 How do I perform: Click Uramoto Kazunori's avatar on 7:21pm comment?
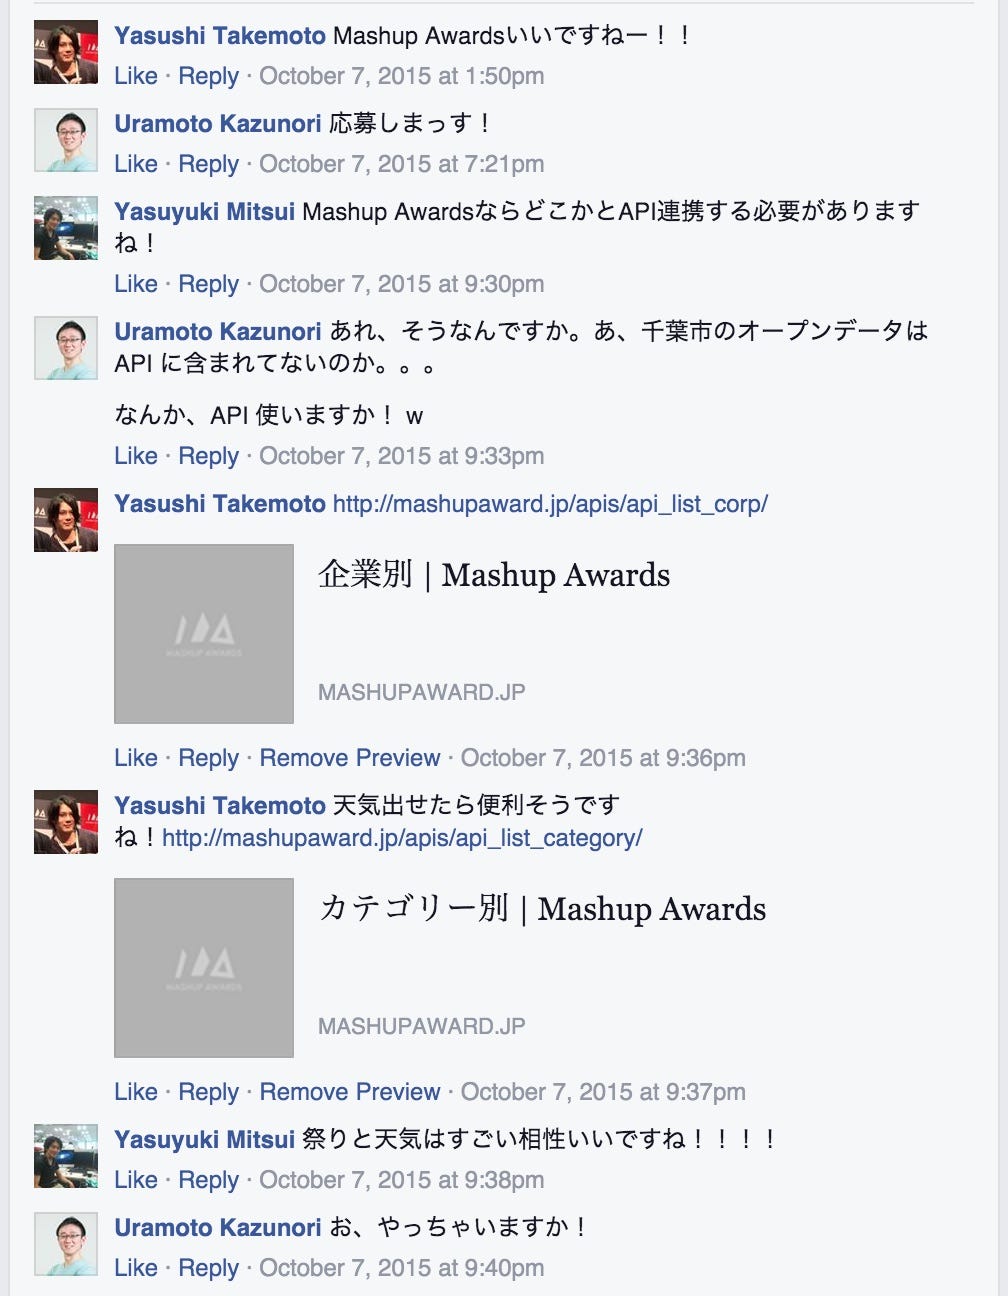click(66, 140)
